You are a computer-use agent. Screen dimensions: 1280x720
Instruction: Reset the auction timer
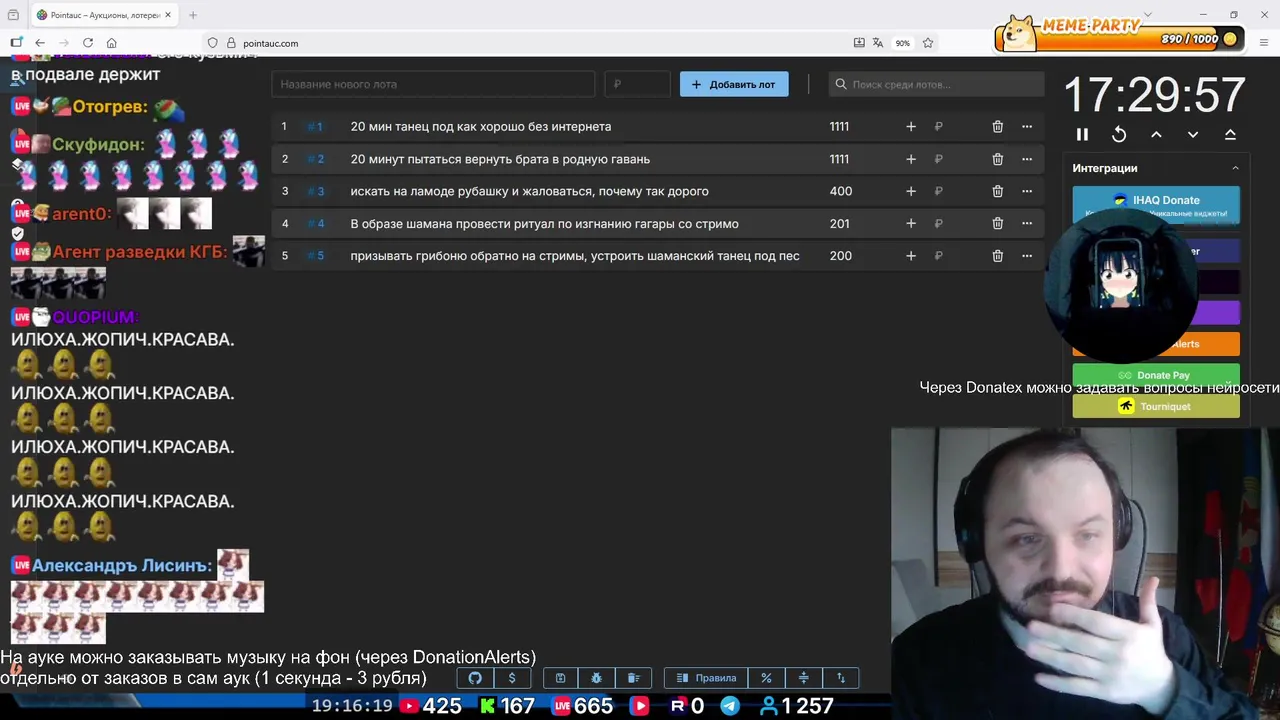click(x=1119, y=134)
